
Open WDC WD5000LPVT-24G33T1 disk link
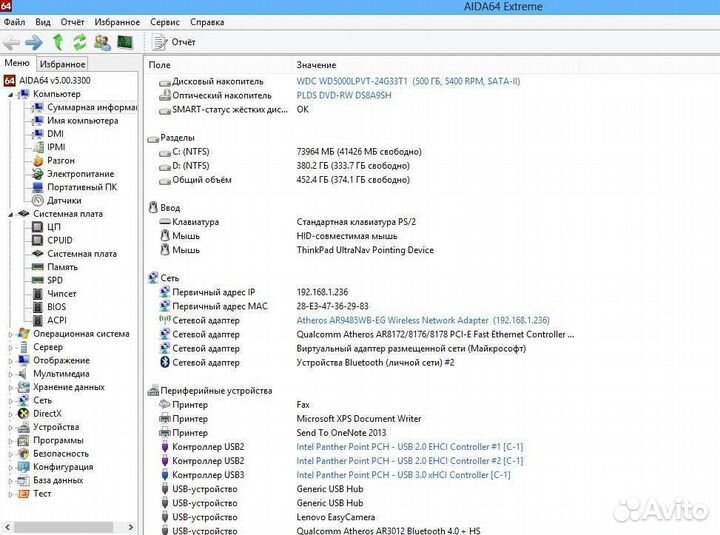[408, 81]
